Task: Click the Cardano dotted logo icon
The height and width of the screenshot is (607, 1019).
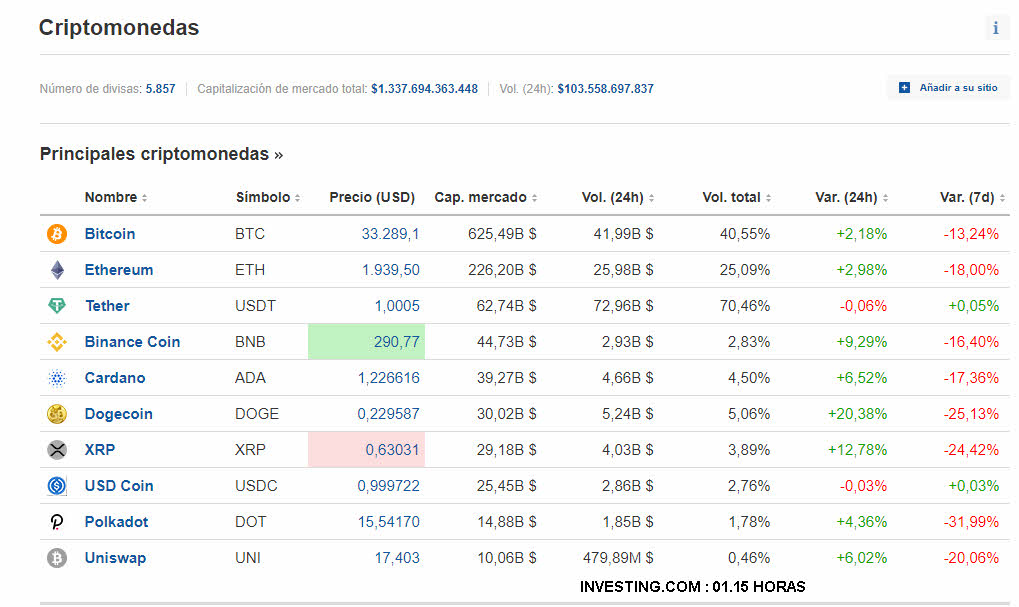Action: pos(57,378)
